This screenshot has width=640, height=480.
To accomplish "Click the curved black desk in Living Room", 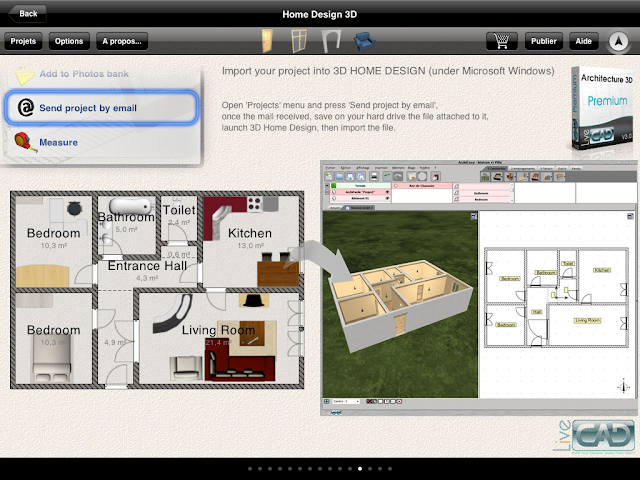I will tap(173, 314).
